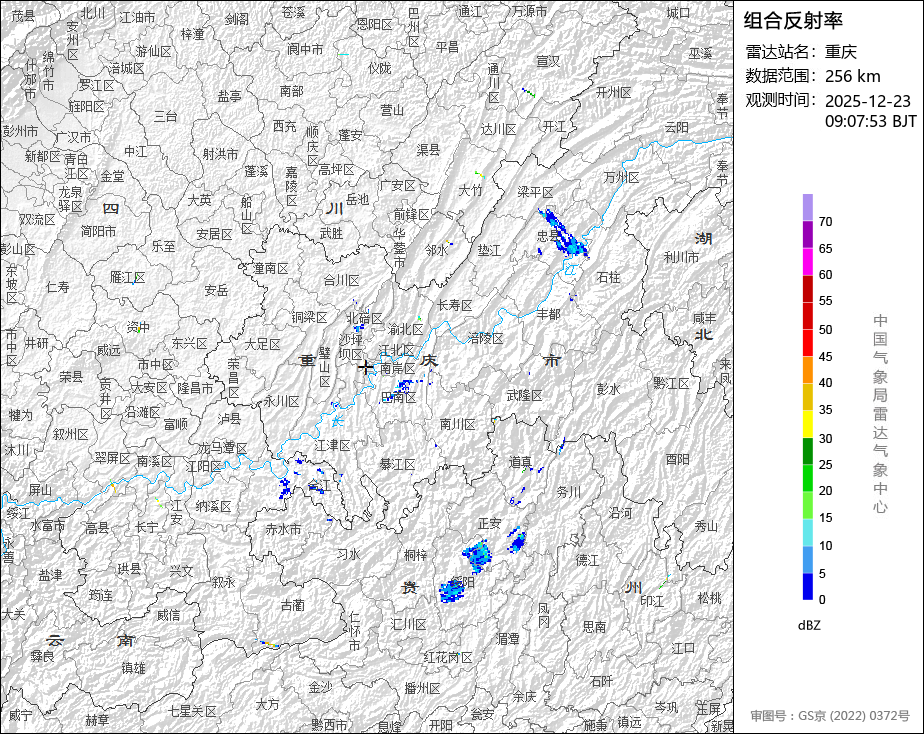Click the orange legend swatch between 40 and 45
The height and width of the screenshot is (734, 924).
point(808,370)
